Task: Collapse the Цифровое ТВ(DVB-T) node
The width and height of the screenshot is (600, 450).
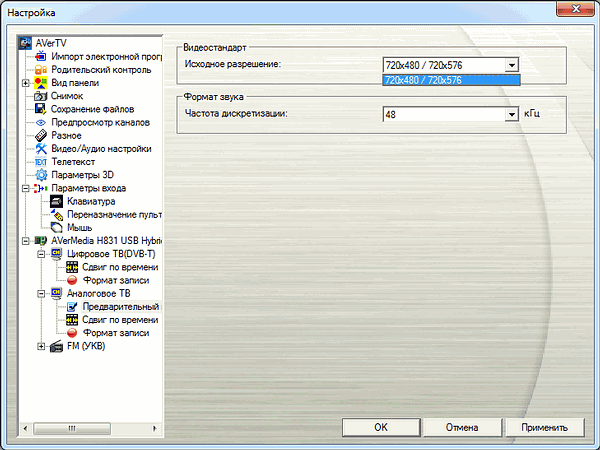Action: 41,254
